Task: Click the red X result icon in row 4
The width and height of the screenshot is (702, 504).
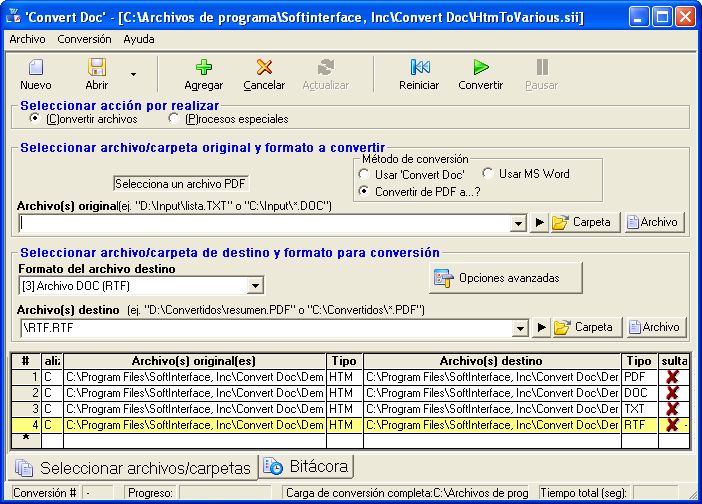Action: [672, 425]
